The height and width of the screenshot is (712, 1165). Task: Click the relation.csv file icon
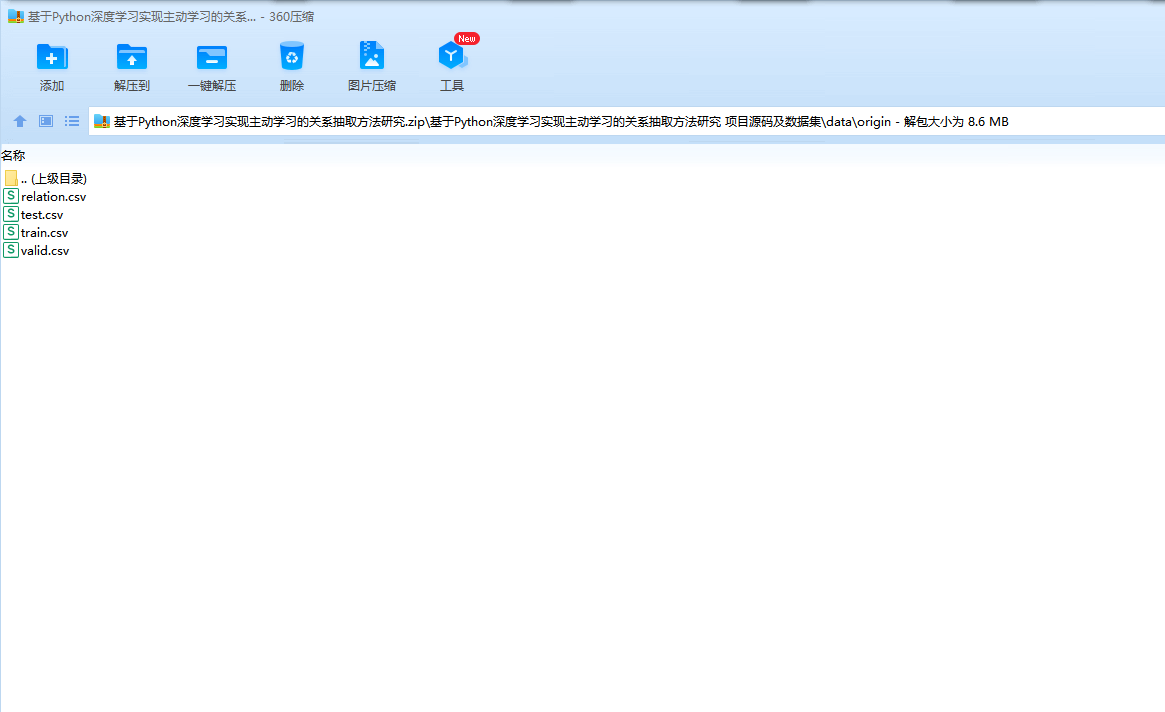(x=10, y=196)
